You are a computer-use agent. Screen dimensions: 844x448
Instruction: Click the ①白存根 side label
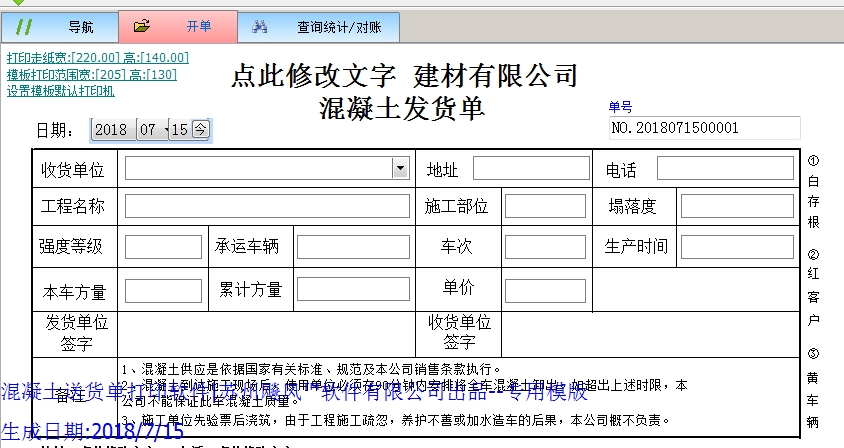pos(813,192)
